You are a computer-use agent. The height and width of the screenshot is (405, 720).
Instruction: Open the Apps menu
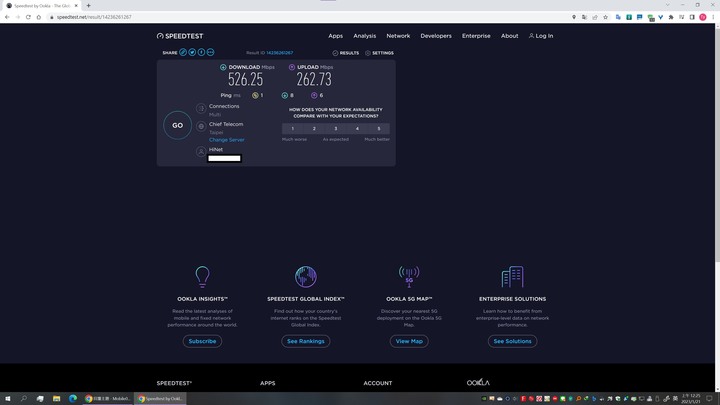336,36
